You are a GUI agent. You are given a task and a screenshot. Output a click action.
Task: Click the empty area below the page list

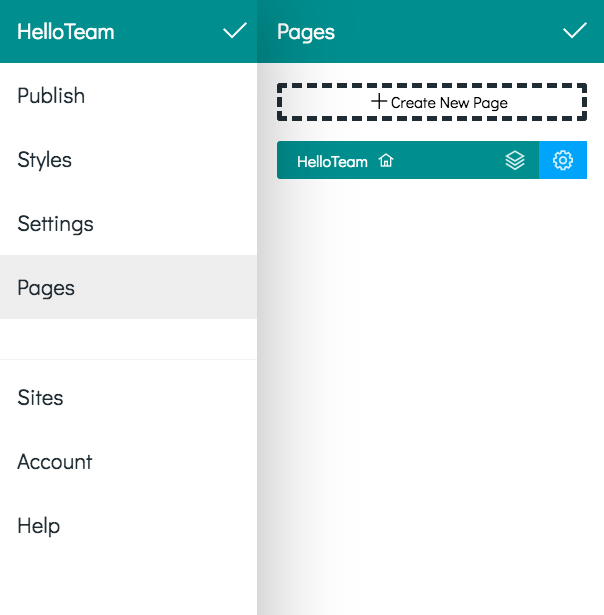pos(431,396)
